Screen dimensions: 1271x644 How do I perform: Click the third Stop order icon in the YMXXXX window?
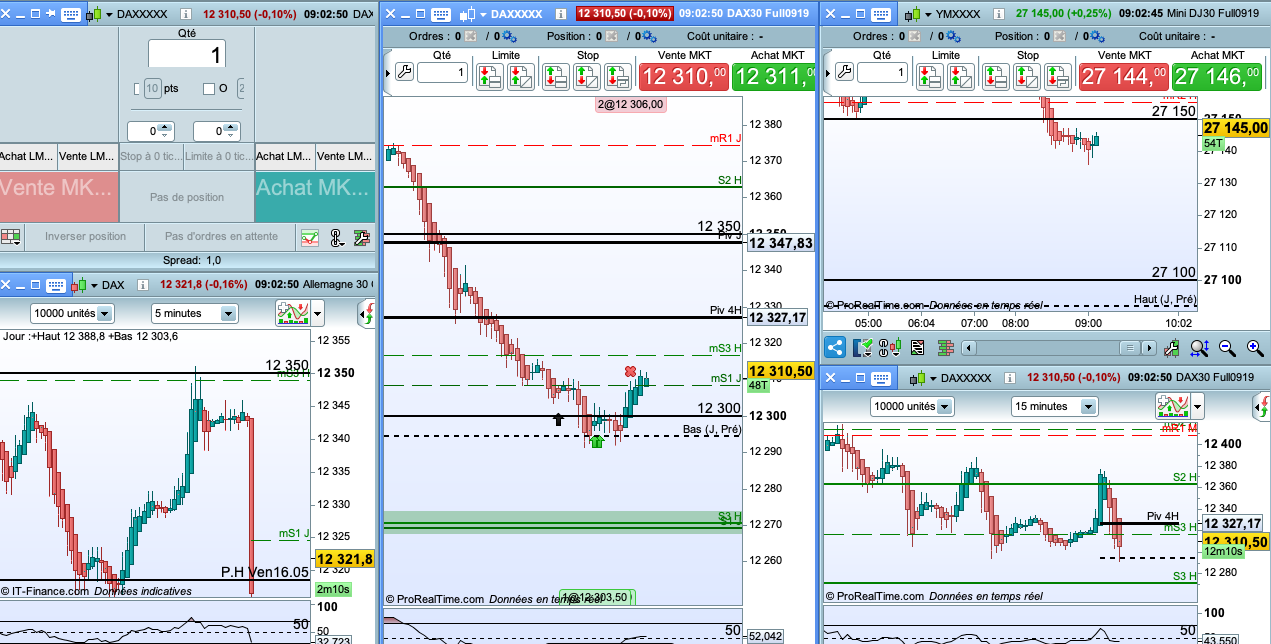1058,76
